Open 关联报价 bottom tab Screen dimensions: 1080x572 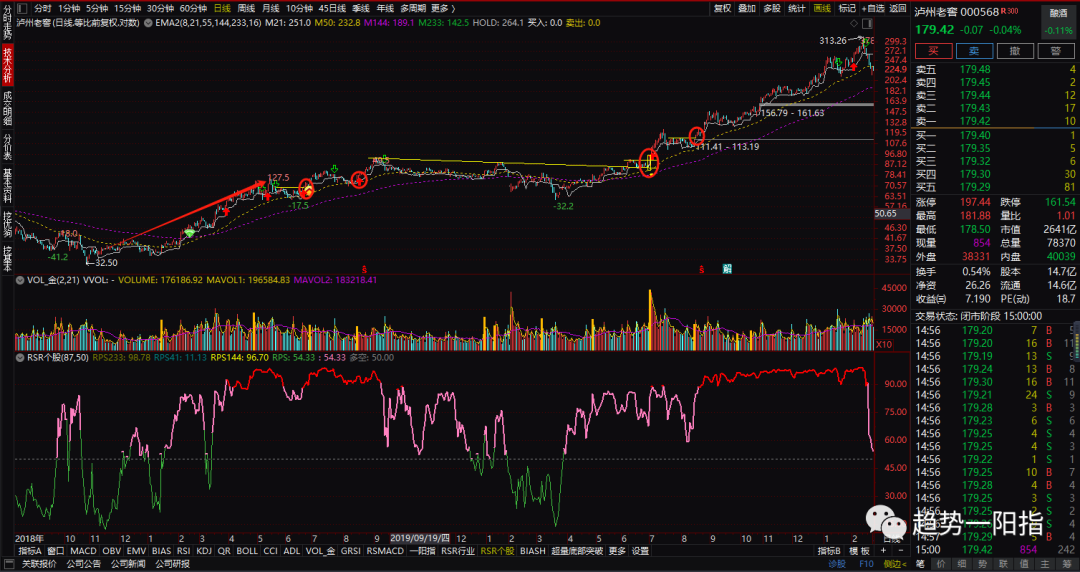39,564
